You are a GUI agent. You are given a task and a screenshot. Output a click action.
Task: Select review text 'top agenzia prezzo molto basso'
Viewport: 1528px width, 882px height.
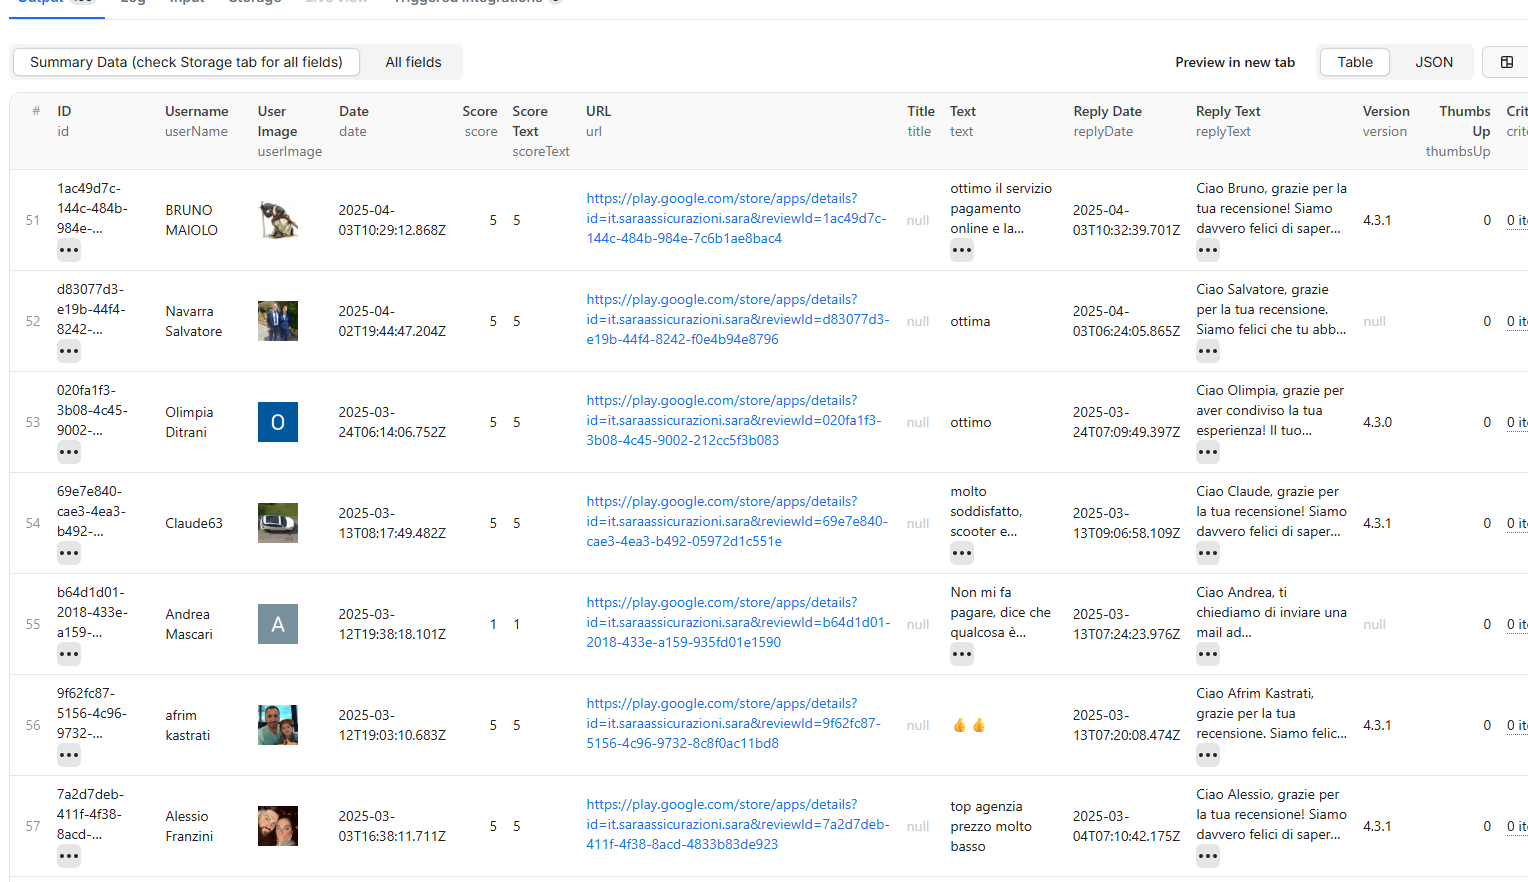tap(991, 826)
